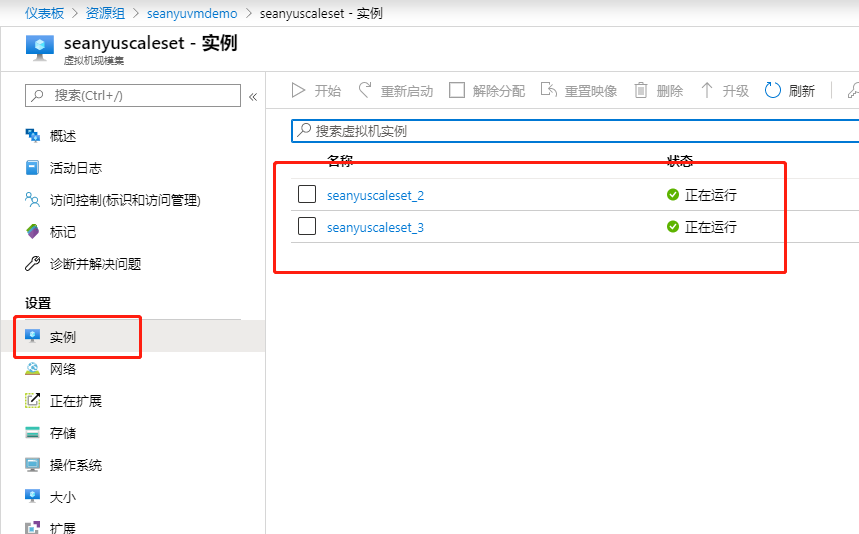Viewport: 859px width, 534px height.
Task: Open 概述 overview in the sidebar
Action: pos(62,136)
